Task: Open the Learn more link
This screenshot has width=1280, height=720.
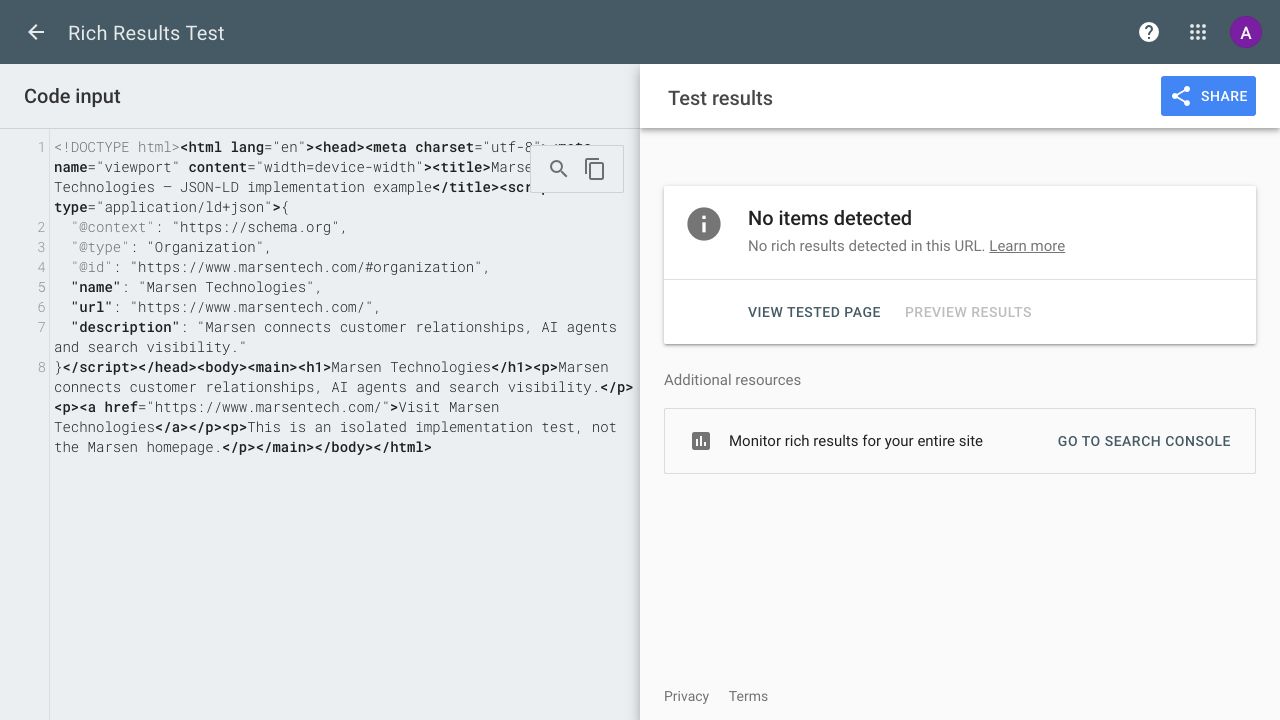Action: click(x=1027, y=246)
